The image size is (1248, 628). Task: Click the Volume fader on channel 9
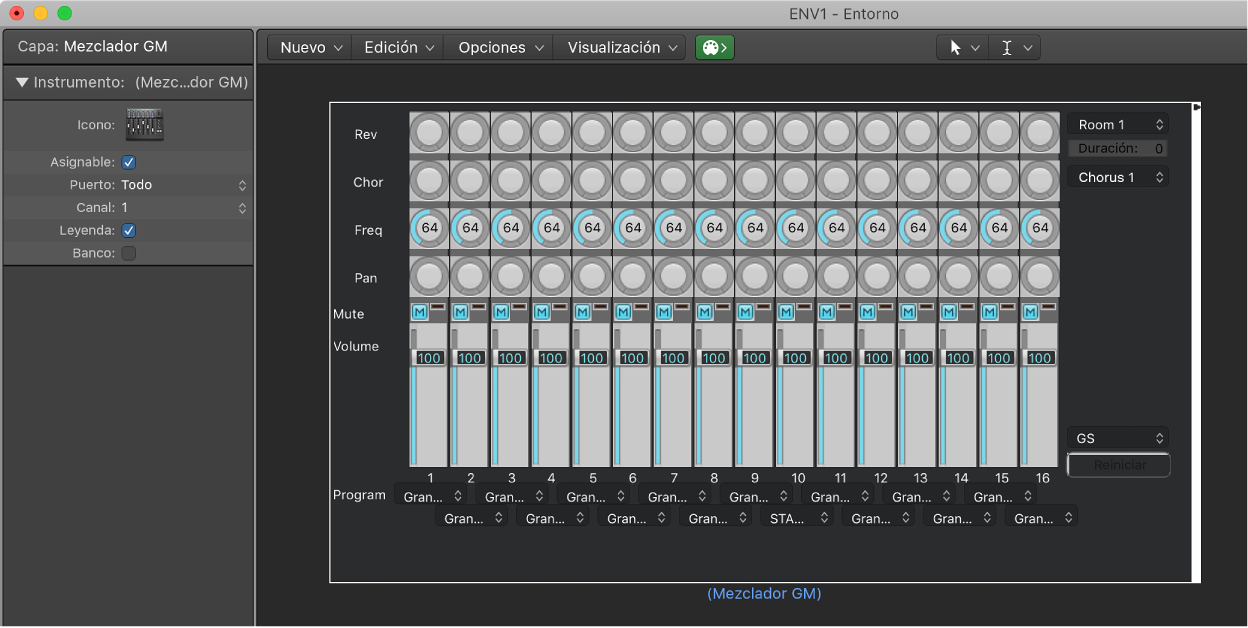click(x=755, y=357)
